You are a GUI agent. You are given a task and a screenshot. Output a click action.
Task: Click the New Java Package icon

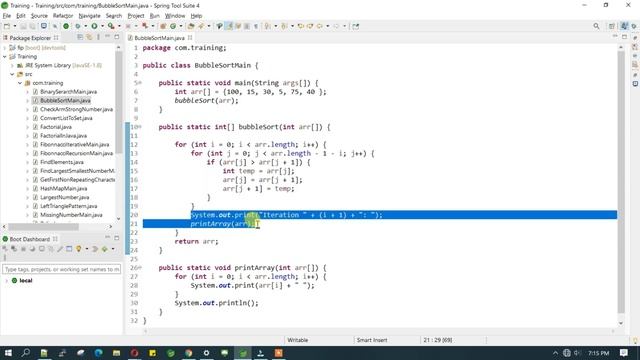[163, 26]
